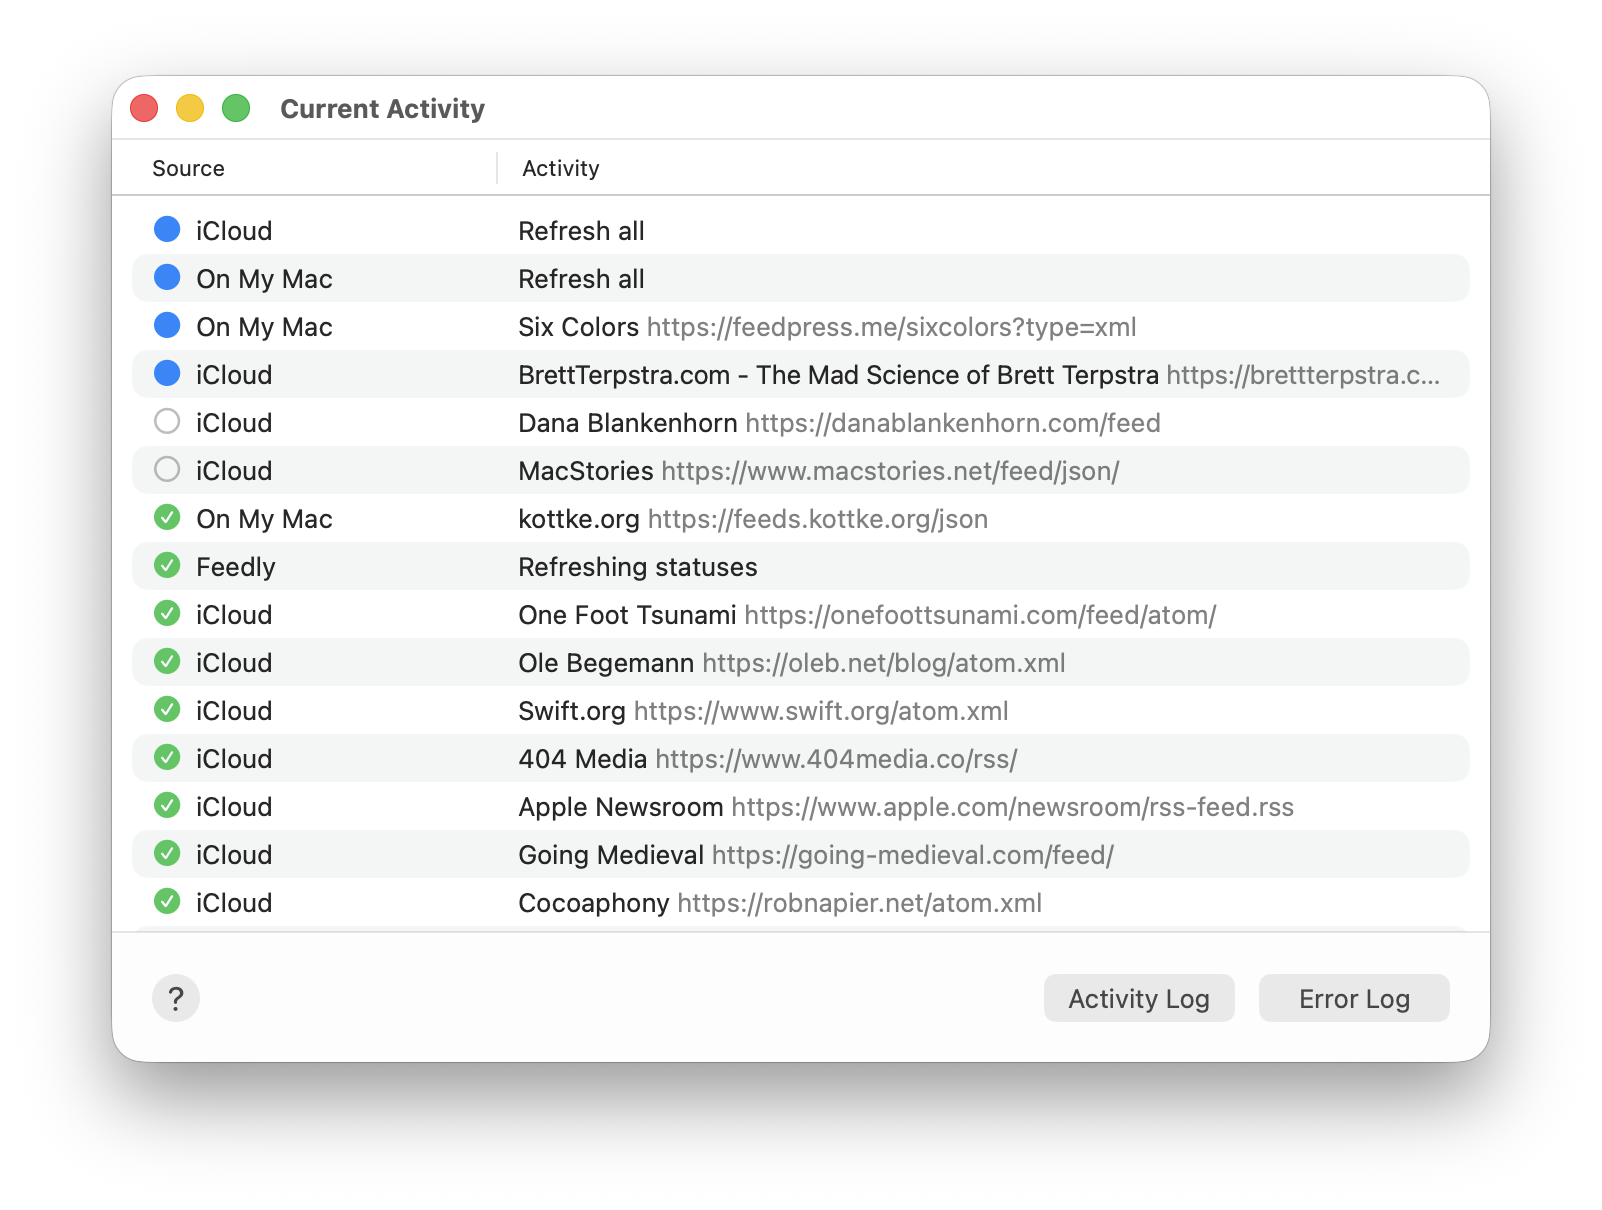
Task: Click green checkmark on 404 Media row
Action: 167,757
